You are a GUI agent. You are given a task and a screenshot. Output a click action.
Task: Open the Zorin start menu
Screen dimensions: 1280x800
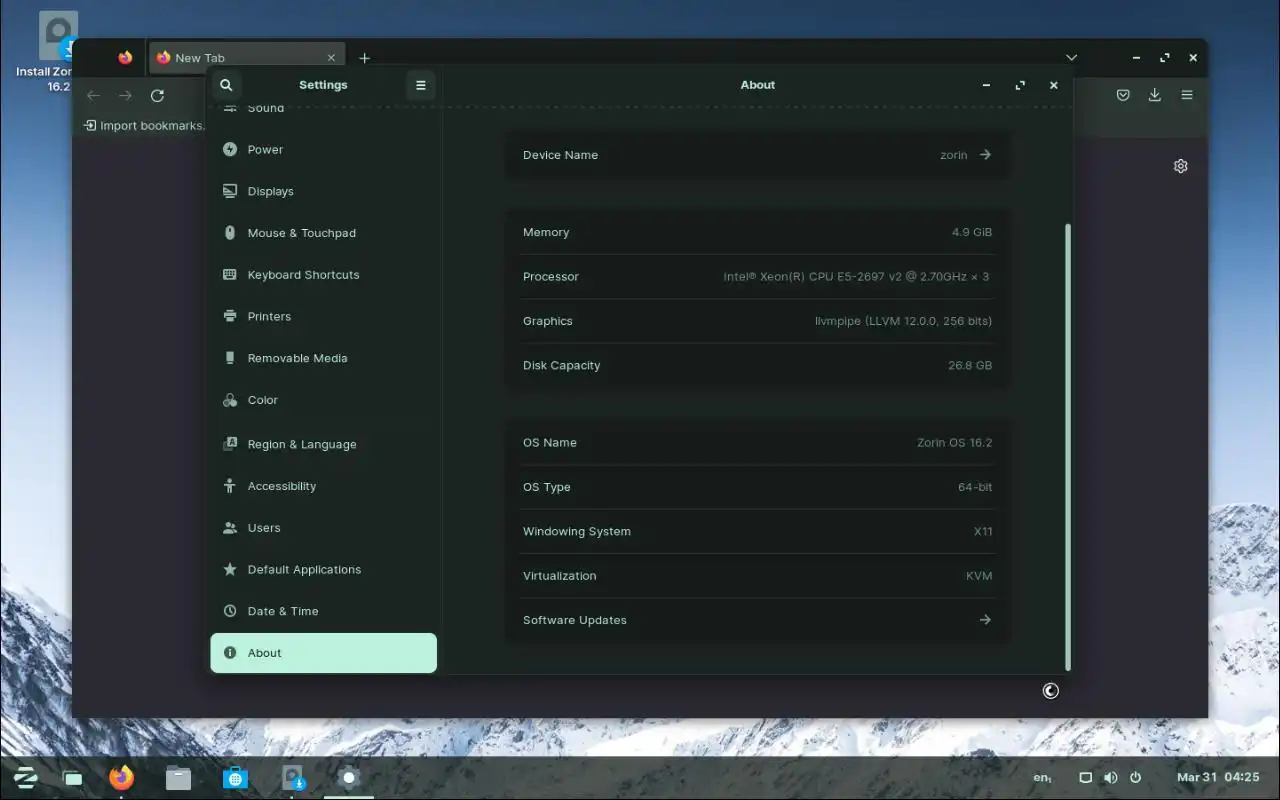pyautogui.click(x=26, y=777)
